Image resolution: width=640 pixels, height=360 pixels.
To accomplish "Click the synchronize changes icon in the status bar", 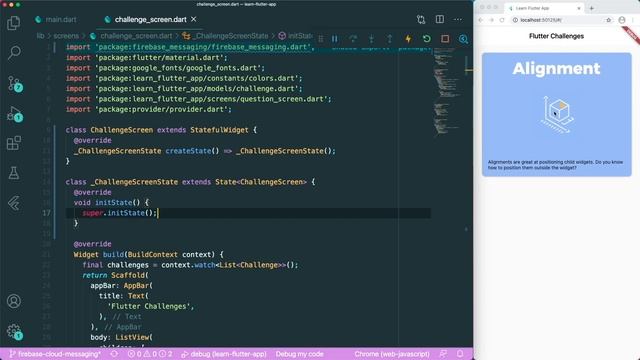I will (x=114, y=354).
